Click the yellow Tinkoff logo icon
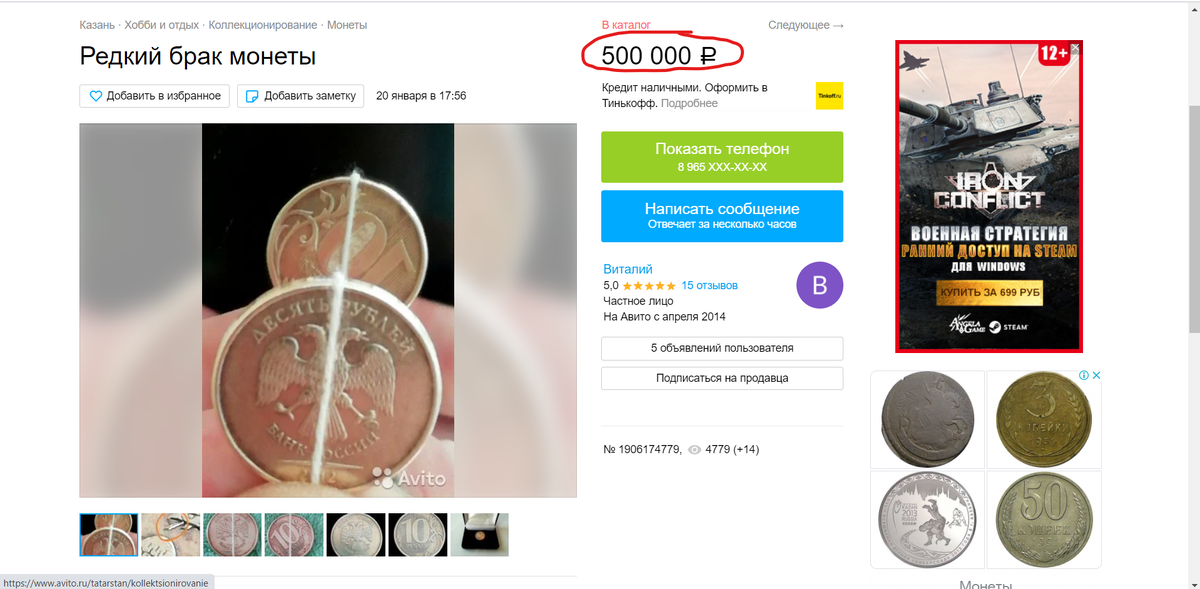The width and height of the screenshot is (1200, 589). coord(829,96)
